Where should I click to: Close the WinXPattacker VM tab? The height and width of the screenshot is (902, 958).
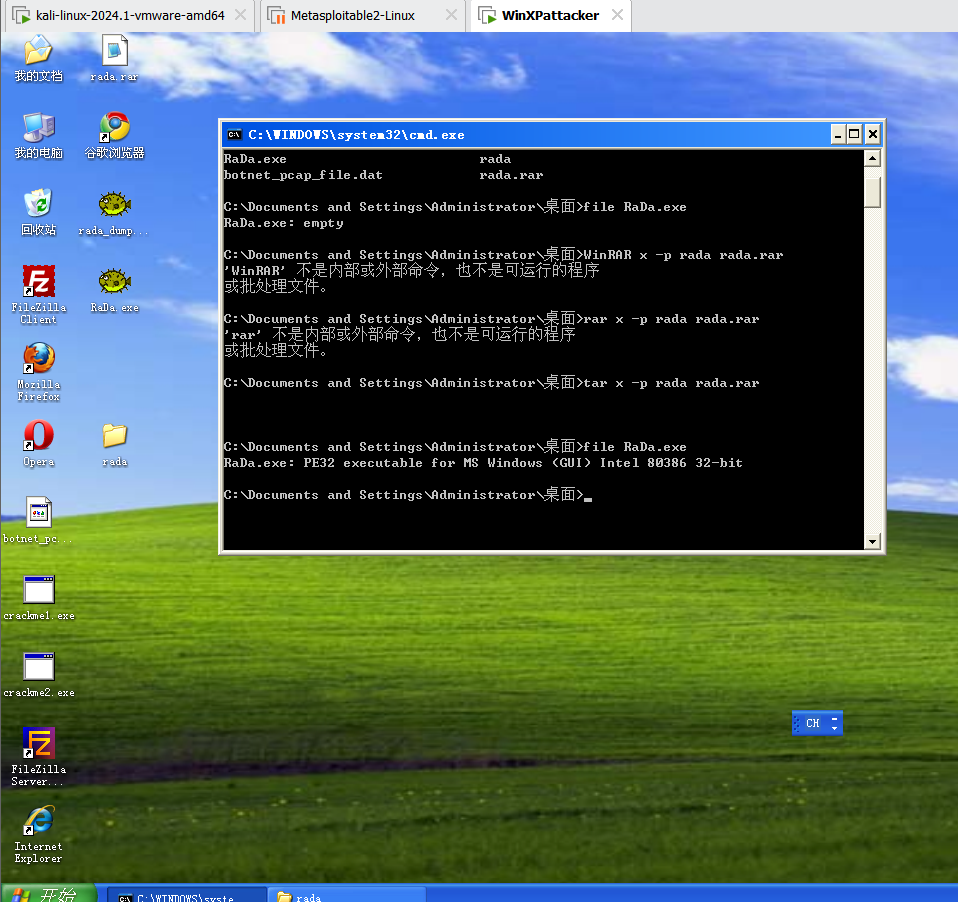617,16
